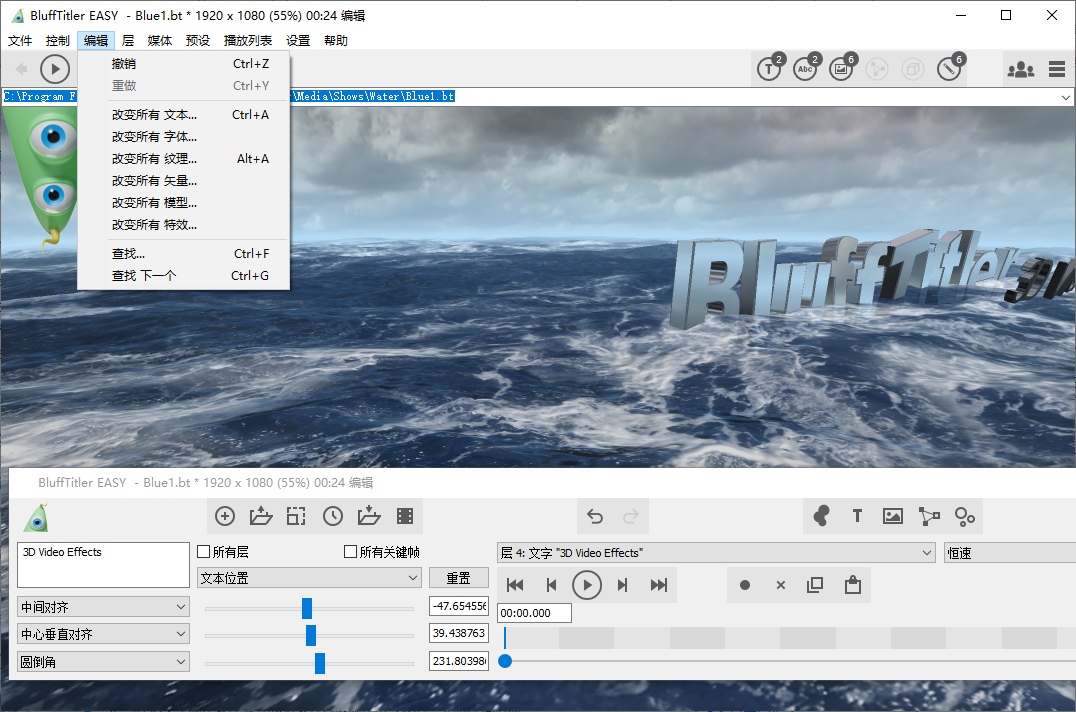Open the 文本位置 property dropdown

click(309, 578)
